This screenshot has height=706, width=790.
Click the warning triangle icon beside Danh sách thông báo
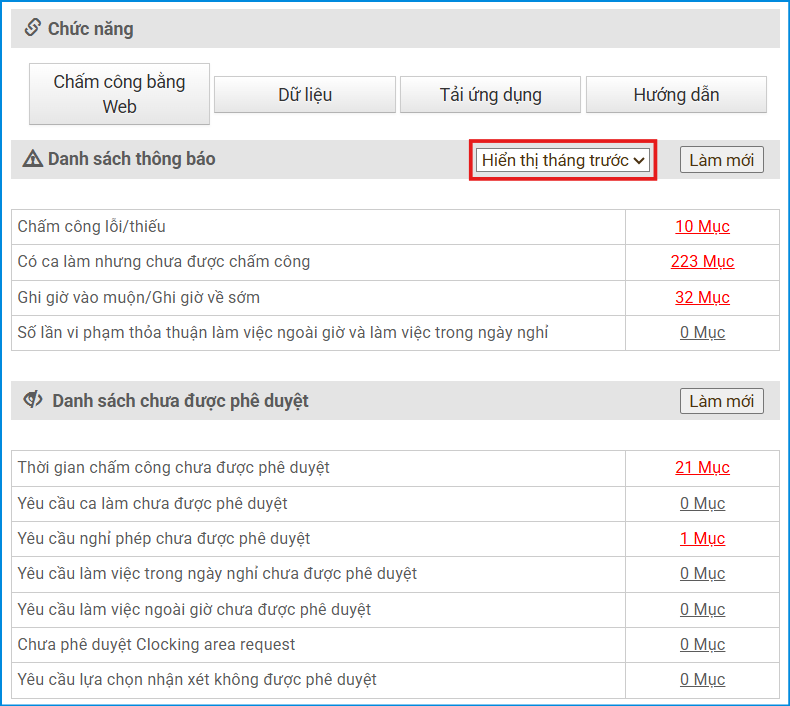pos(33,159)
